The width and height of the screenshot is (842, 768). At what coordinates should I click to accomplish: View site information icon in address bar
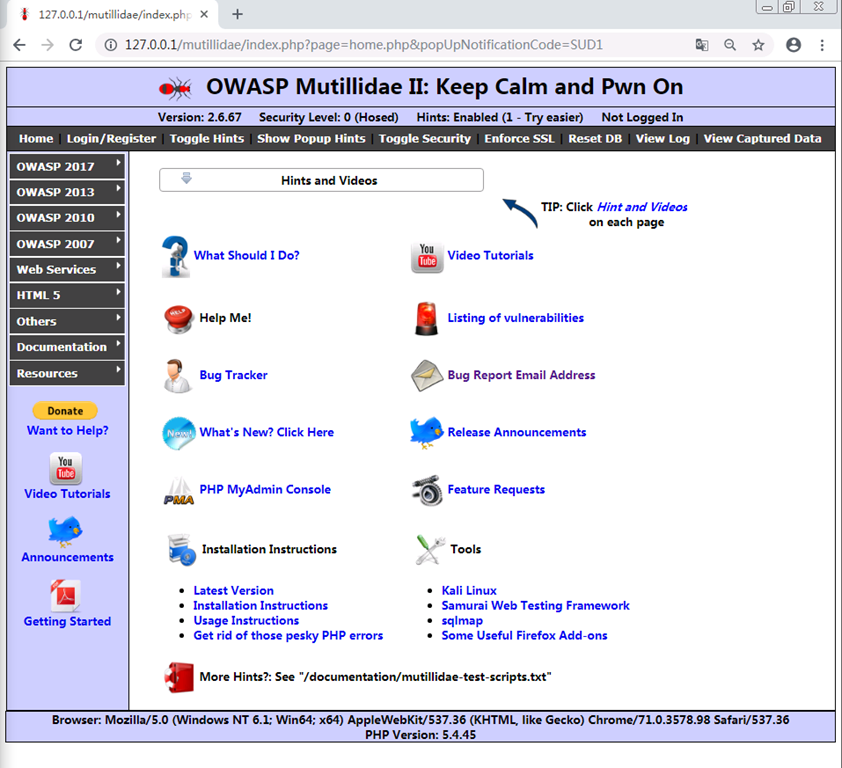111,45
